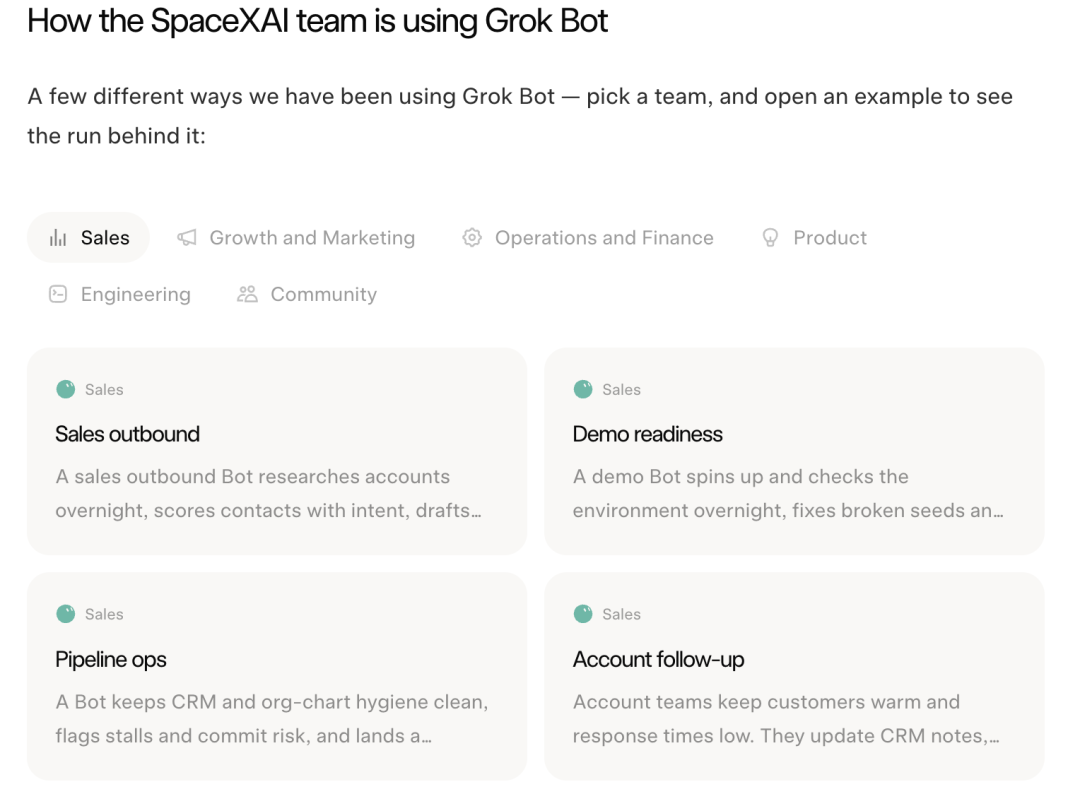The height and width of the screenshot is (794, 1080).
Task: Open the Account follow-up example title
Action: [x=658, y=659]
